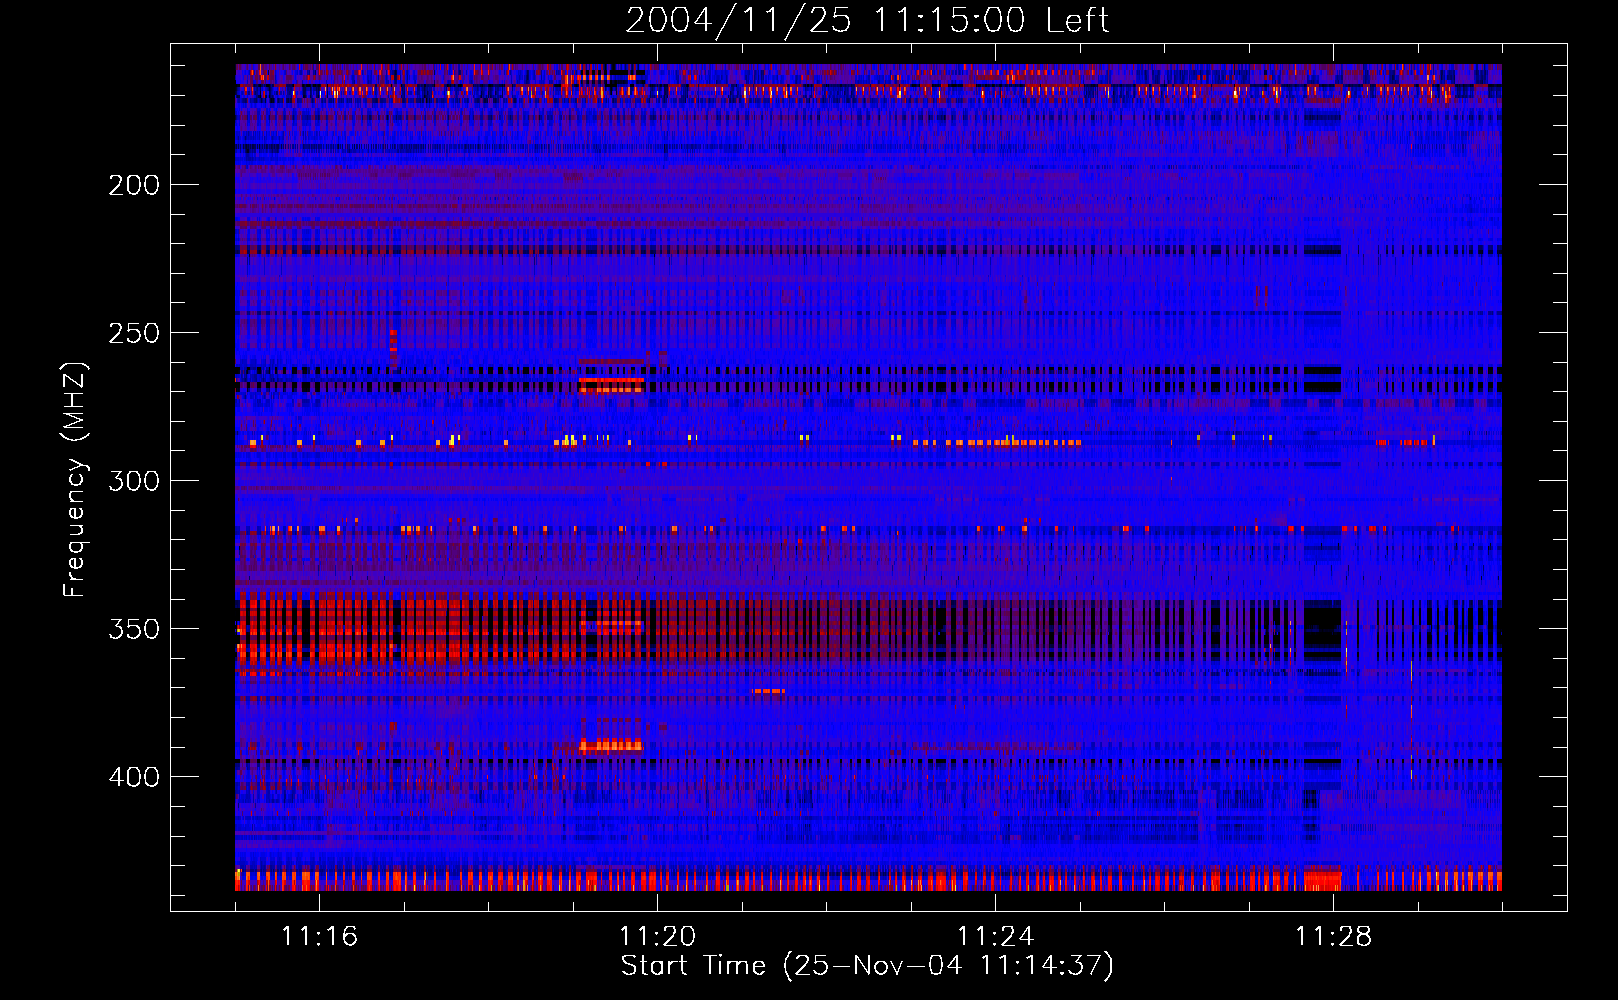
Task: Click the plot title '2004/11/25 11:15:00 Left'
Action: click(867, 20)
